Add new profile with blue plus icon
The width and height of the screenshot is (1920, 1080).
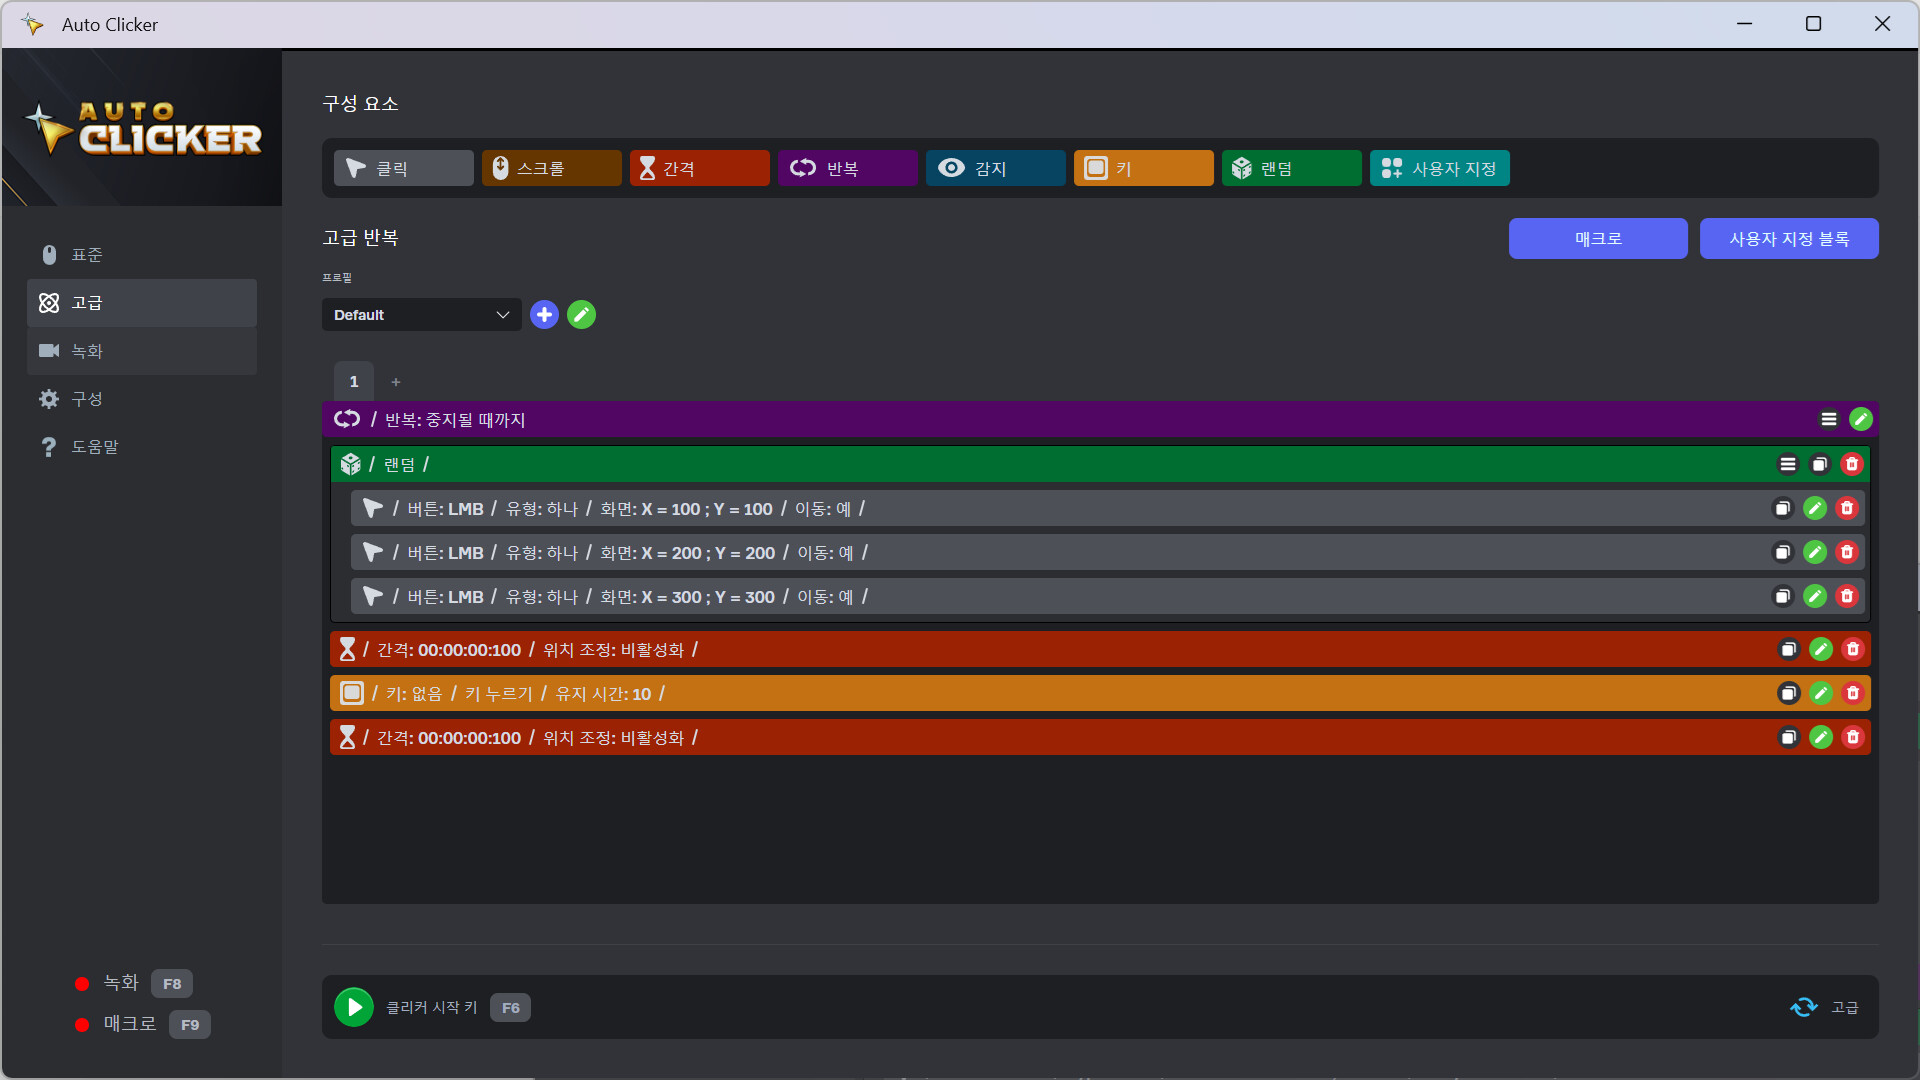coord(544,315)
